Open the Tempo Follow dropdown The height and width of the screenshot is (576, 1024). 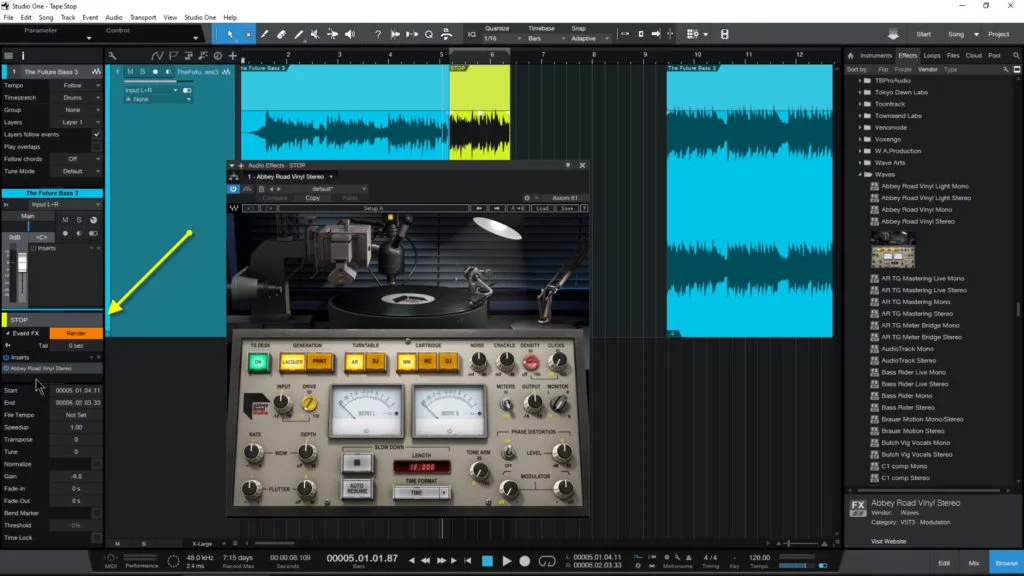(76, 86)
